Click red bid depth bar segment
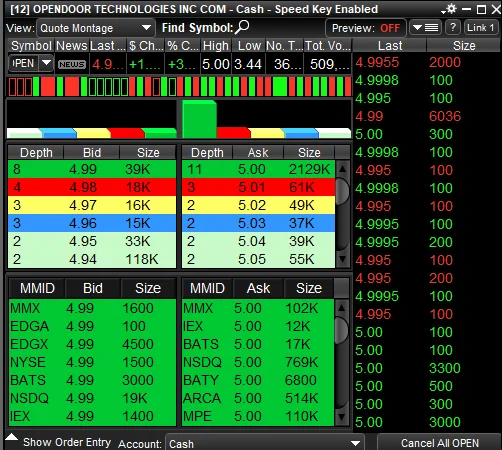The image size is (502, 450). click(x=126, y=133)
